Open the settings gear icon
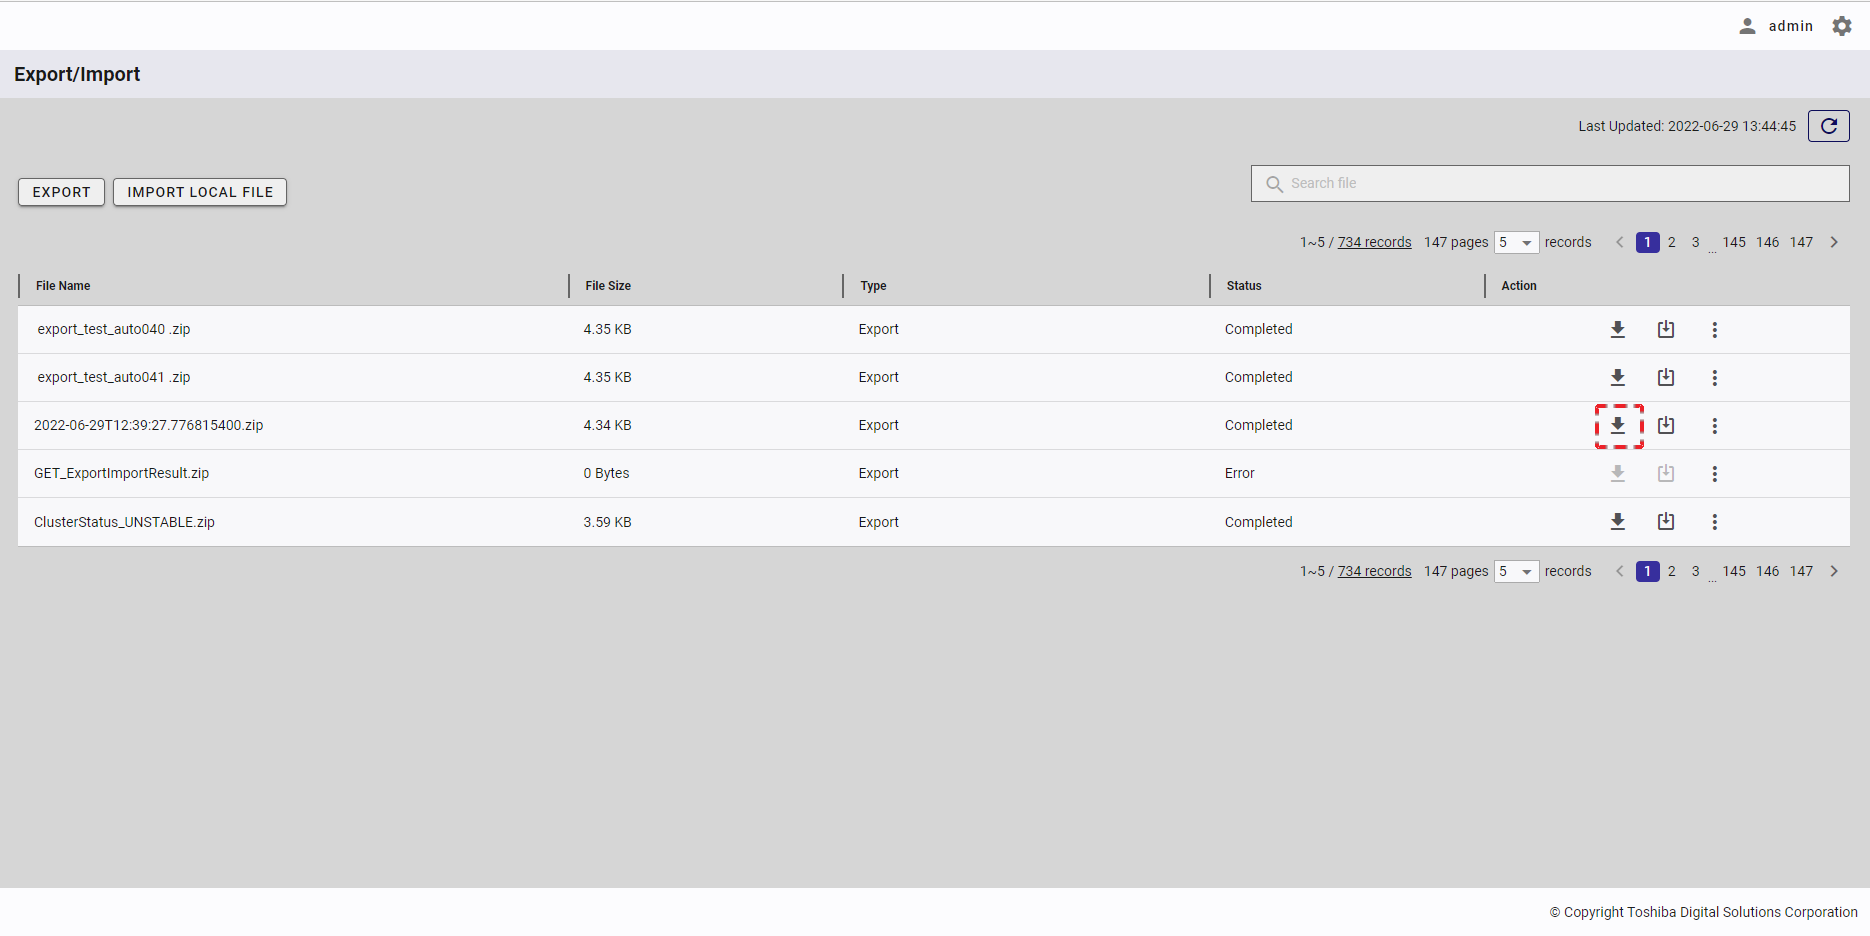 click(x=1841, y=26)
